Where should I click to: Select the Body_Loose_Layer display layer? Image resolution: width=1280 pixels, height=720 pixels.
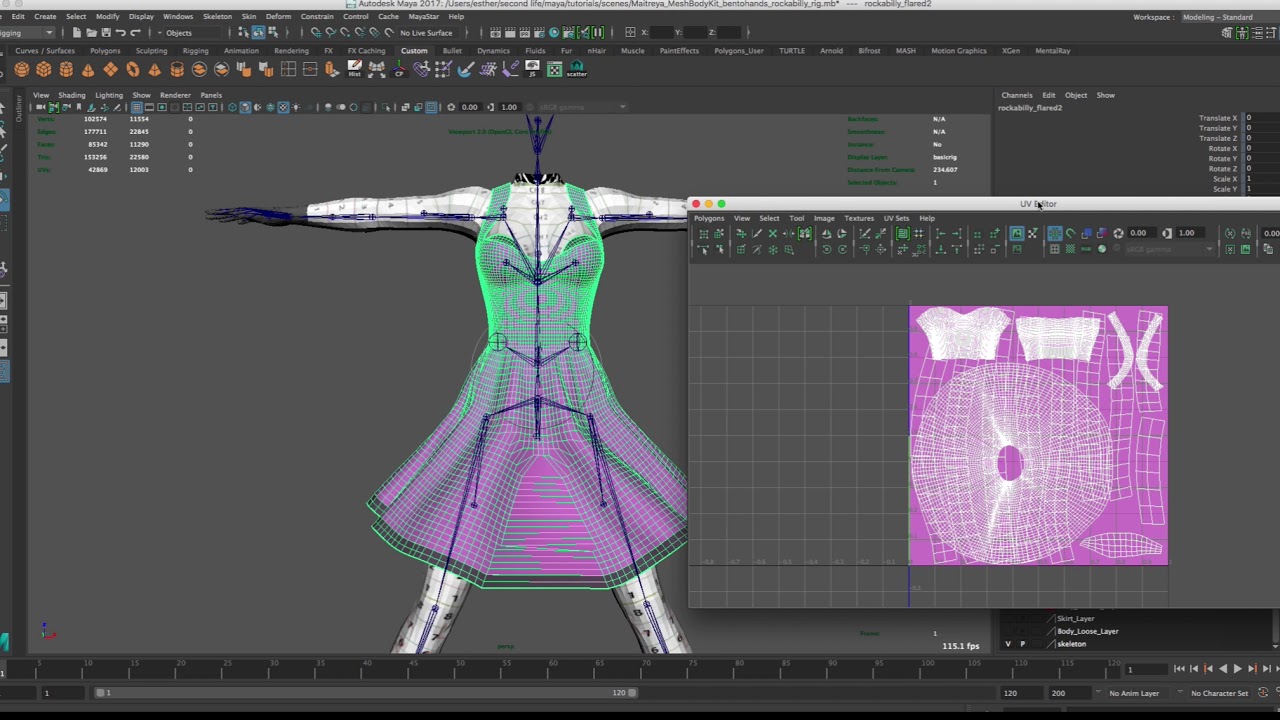point(1088,631)
